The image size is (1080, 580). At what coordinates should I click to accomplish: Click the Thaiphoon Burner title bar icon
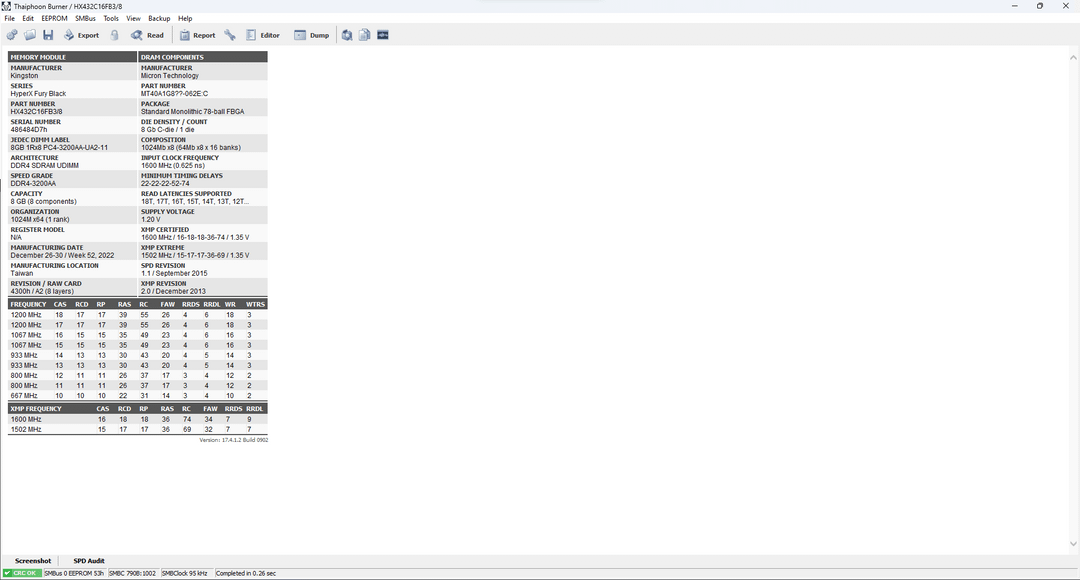(x=6, y=6)
